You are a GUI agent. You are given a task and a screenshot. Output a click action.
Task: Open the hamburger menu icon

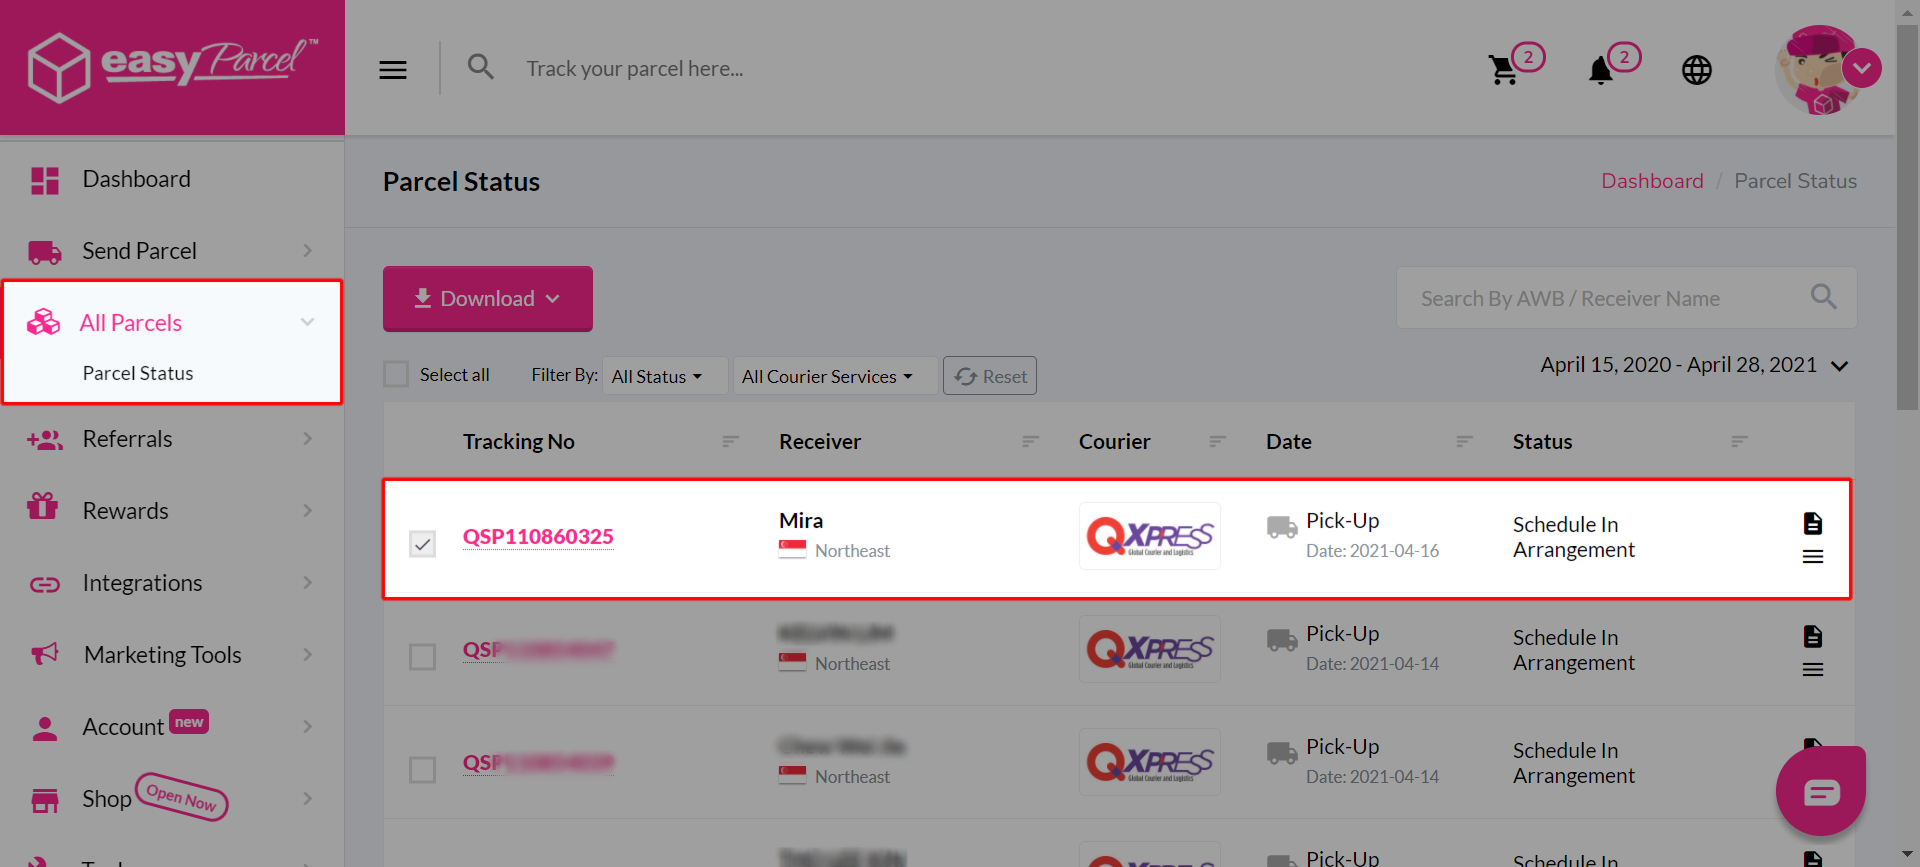(x=393, y=70)
